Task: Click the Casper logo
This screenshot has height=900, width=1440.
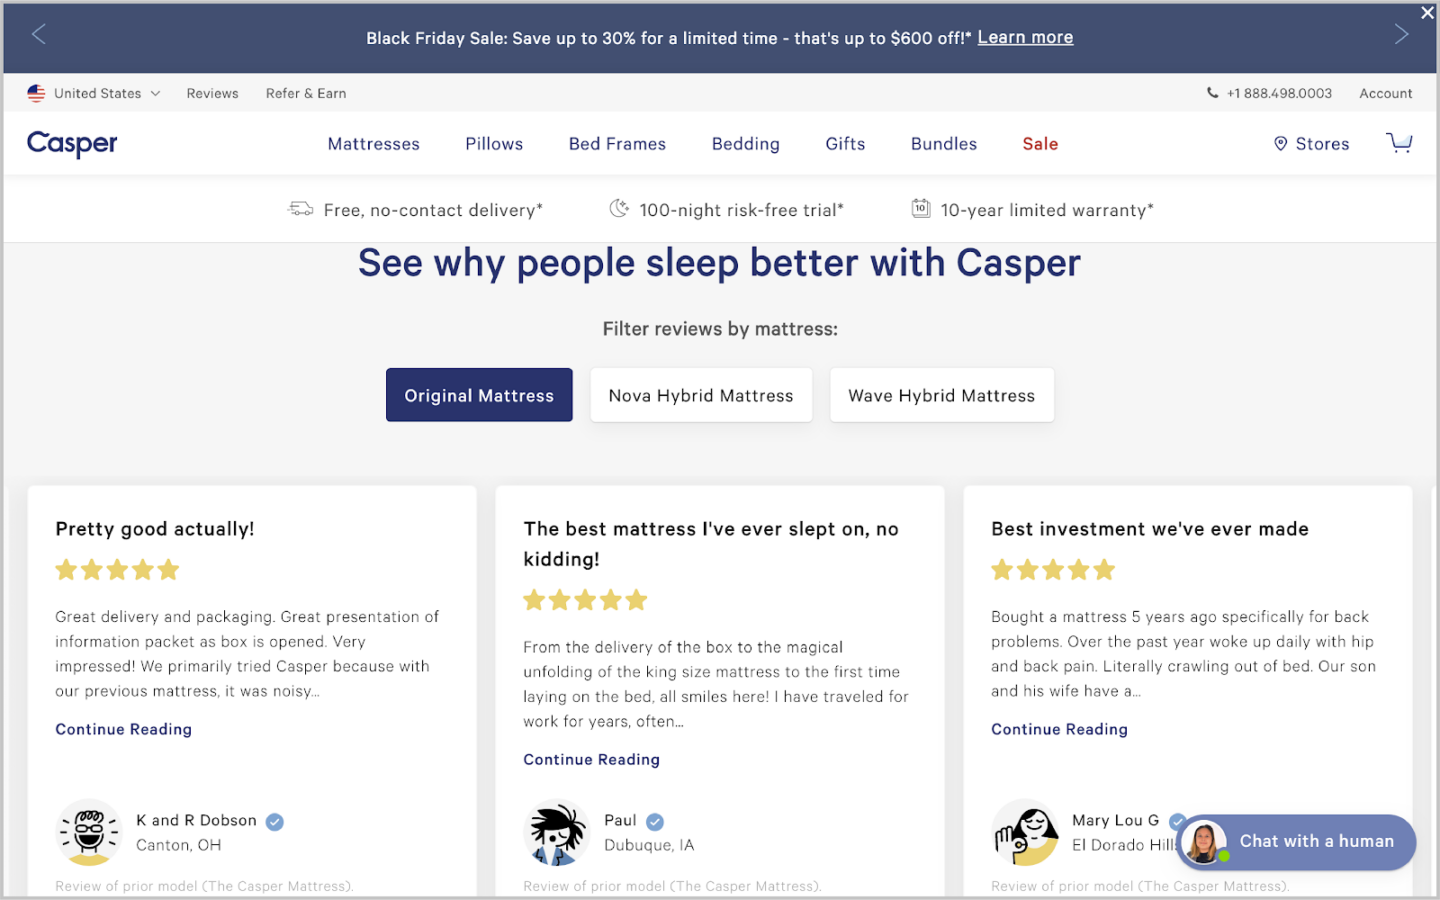Action: [x=72, y=144]
